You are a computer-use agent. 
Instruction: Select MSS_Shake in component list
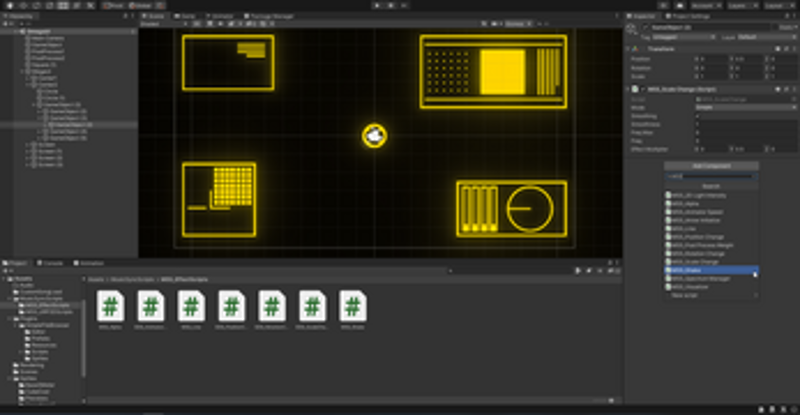point(711,270)
